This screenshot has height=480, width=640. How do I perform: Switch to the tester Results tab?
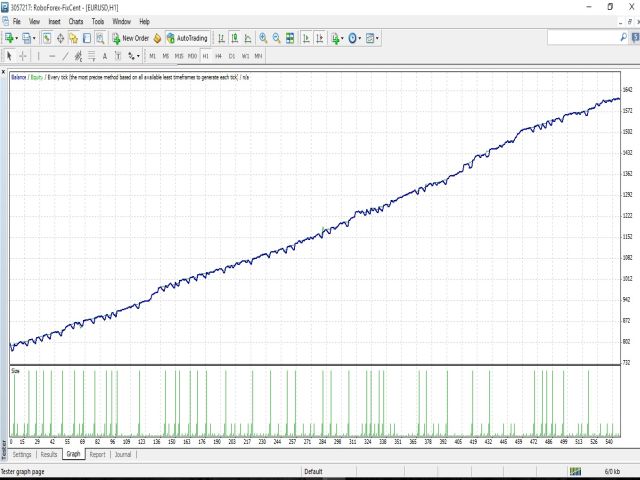tap(49, 454)
